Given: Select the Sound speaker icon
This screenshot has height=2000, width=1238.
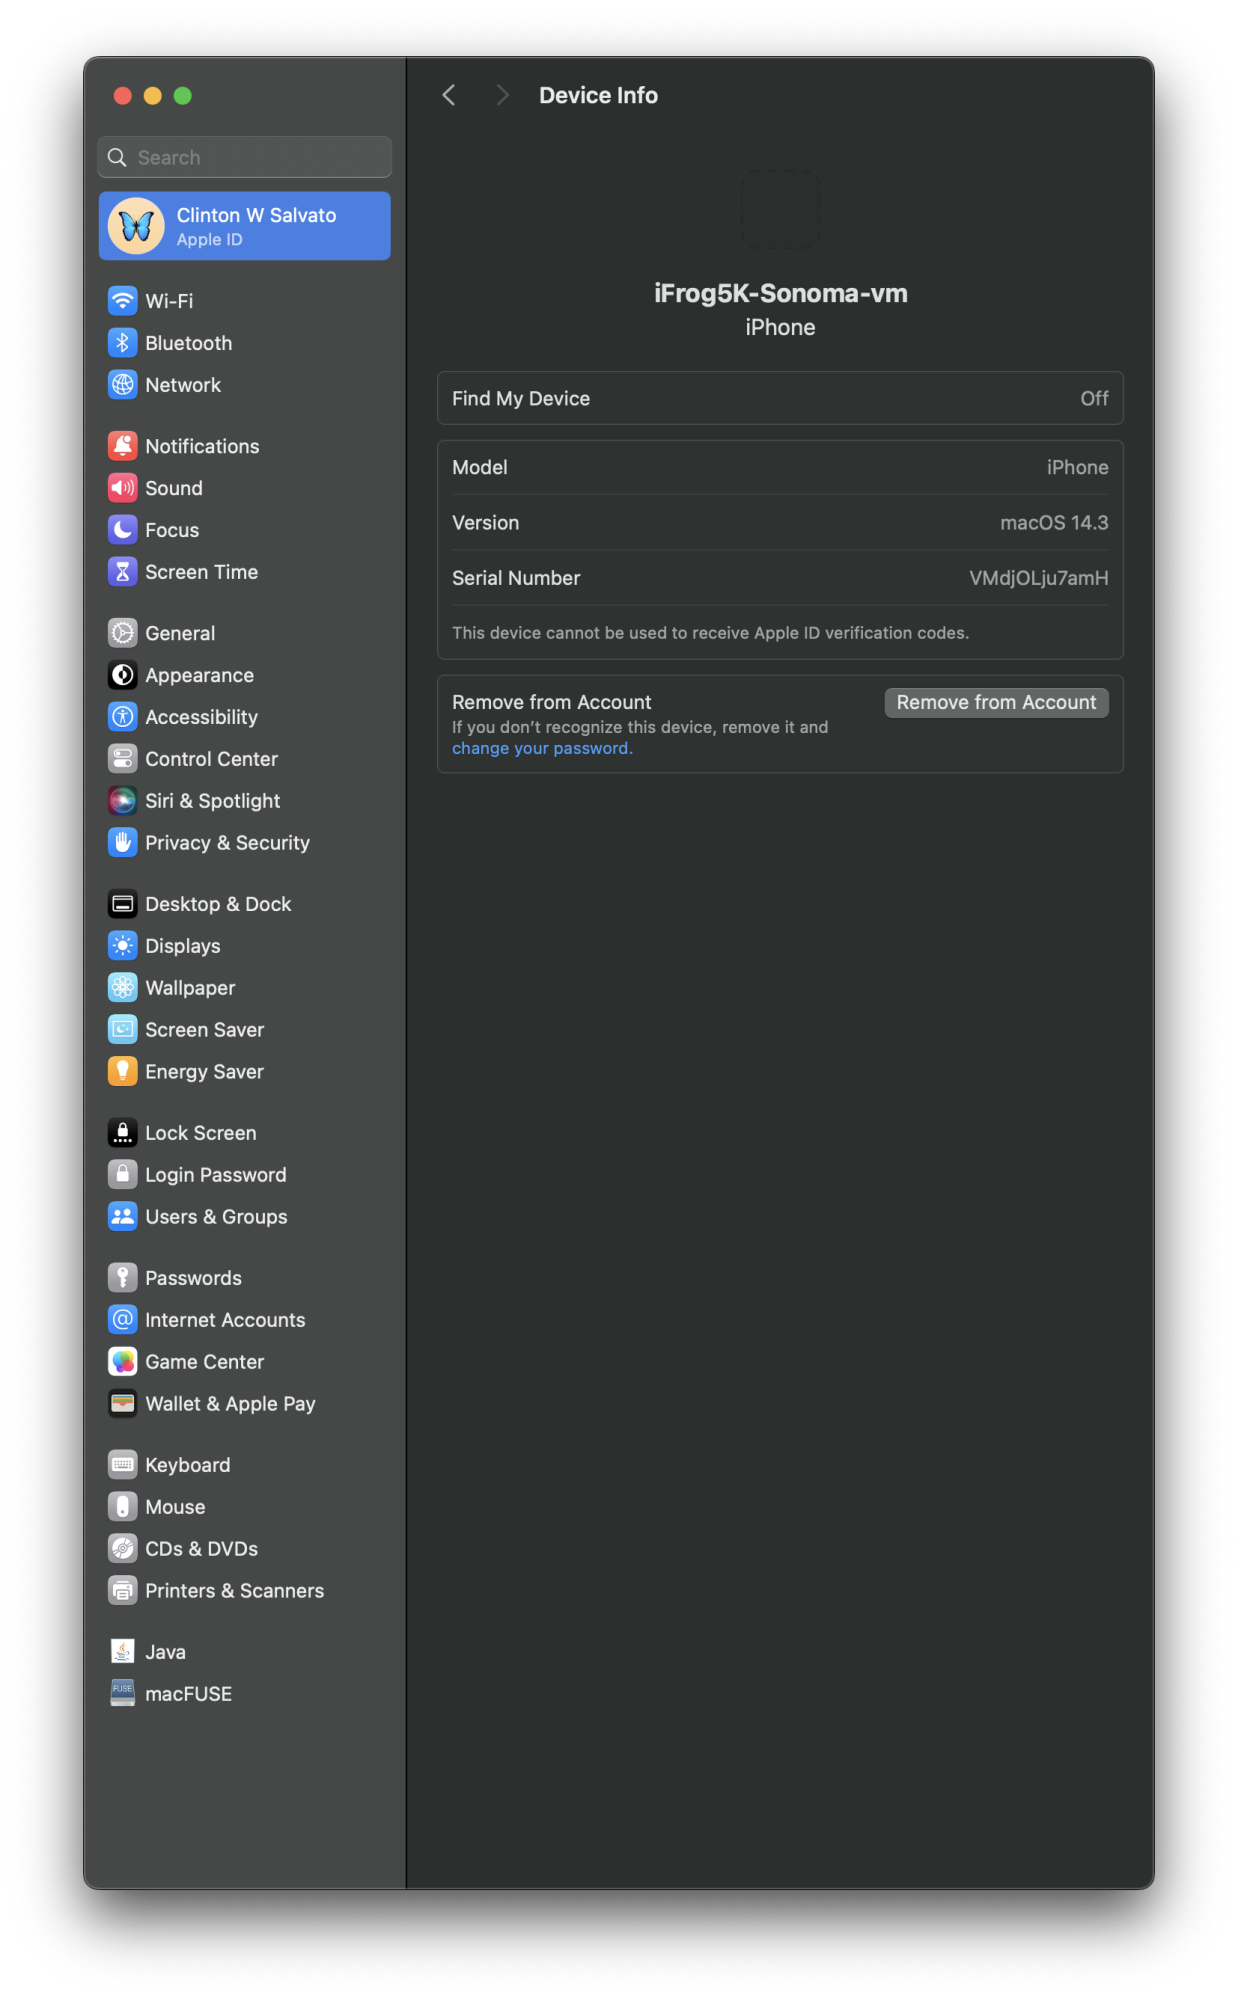Looking at the screenshot, I should click(122, 488).
